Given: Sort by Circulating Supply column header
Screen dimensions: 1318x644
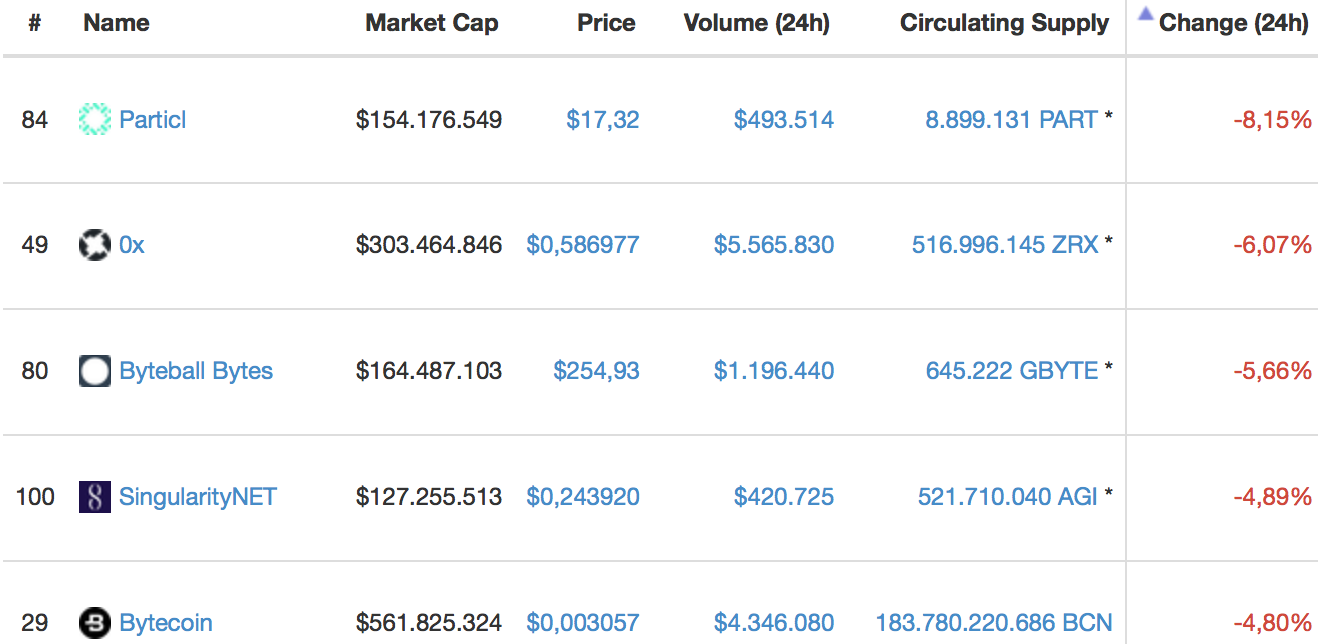Looking at the screenshot, I should 1004,23.
